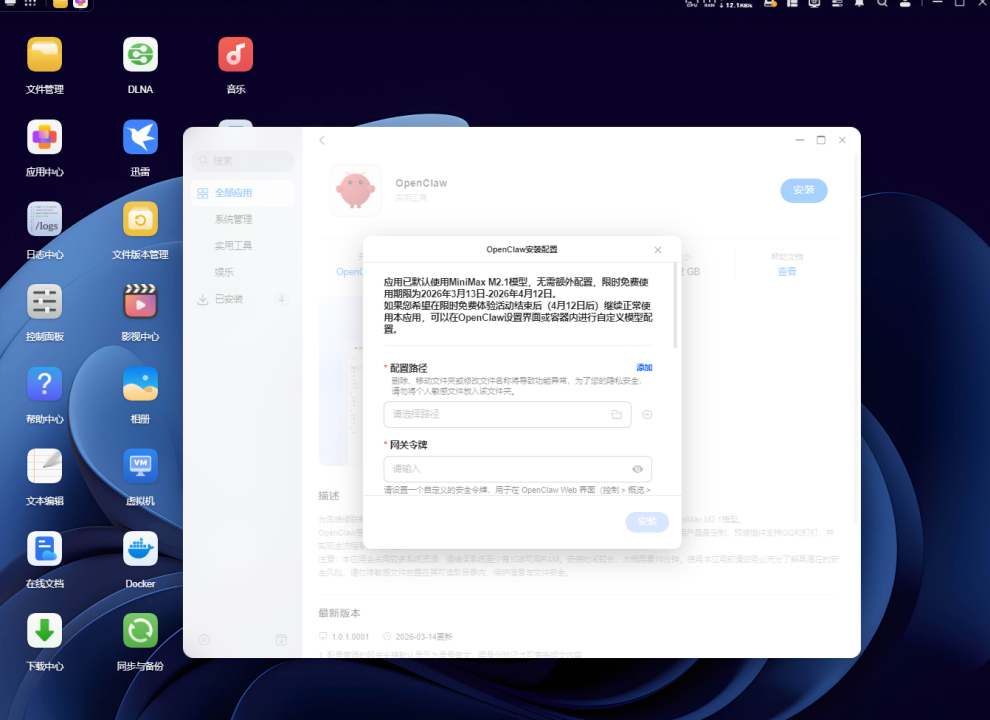The height and width of the screenshot is (720, 990).
Task: Click the dialog's vertical scrollbar
Action: (x=676, y=306)
